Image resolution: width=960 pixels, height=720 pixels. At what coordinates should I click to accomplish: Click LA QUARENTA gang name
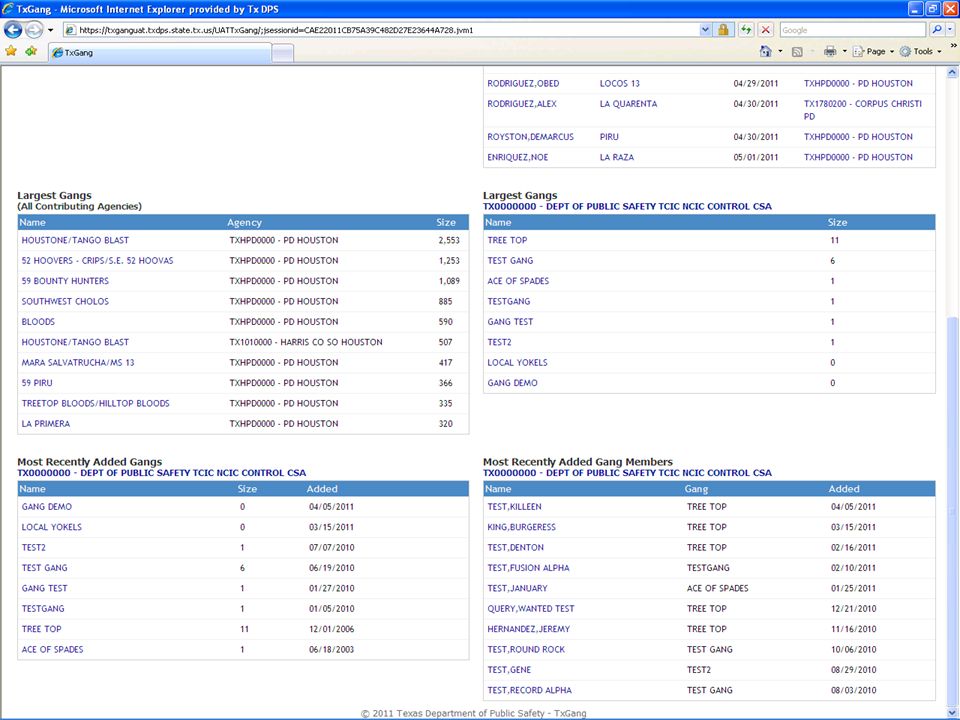(628, 103)
